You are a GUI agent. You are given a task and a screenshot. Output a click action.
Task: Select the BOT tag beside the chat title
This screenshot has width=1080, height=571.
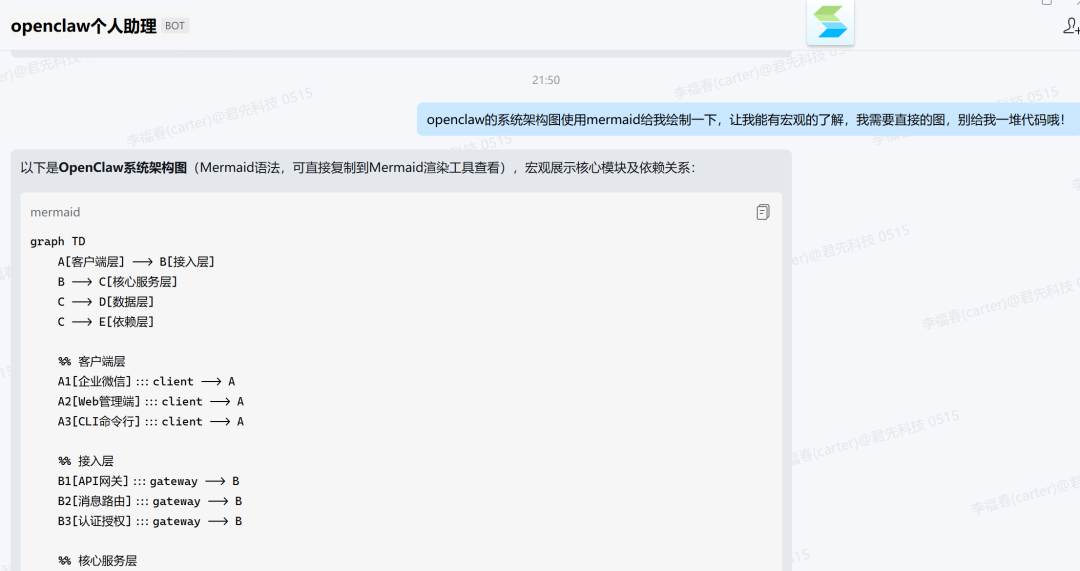coord(175,26)
